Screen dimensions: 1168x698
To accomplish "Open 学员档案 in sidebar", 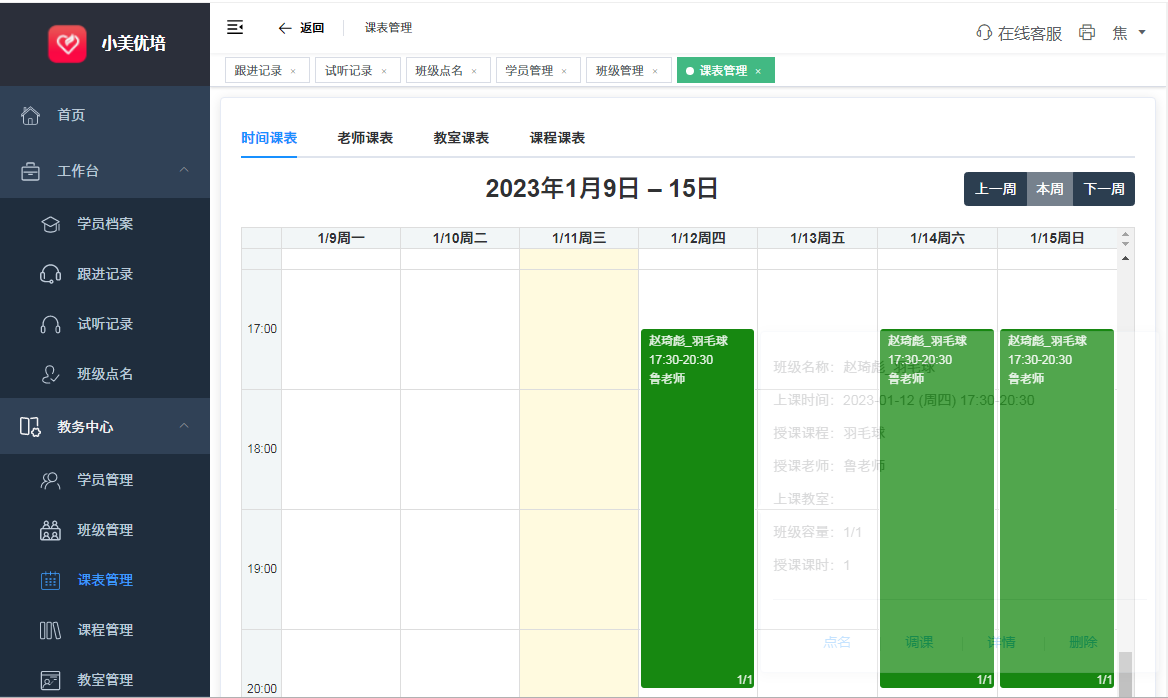I will coord(105,224).
